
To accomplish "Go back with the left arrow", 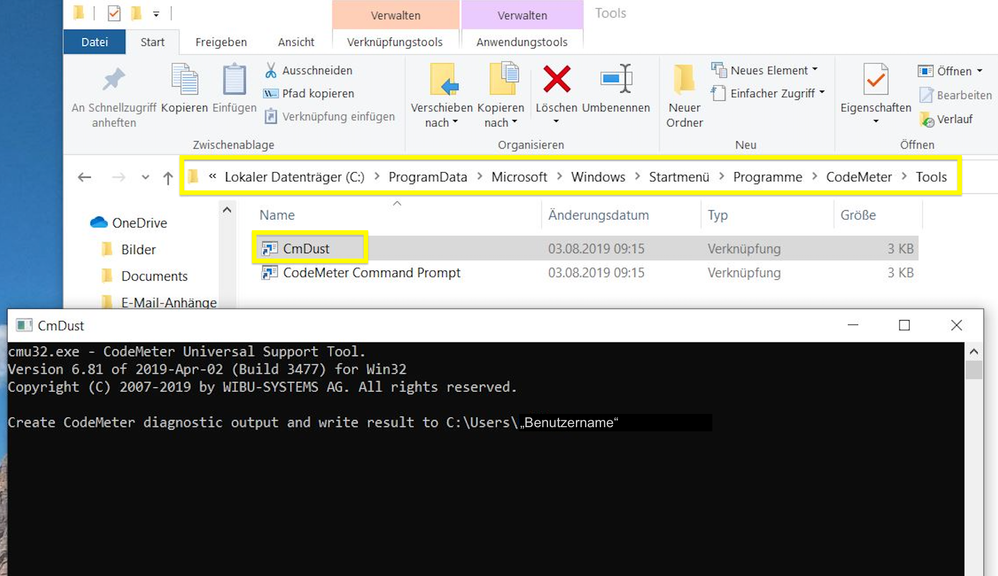I will (85, 177).
